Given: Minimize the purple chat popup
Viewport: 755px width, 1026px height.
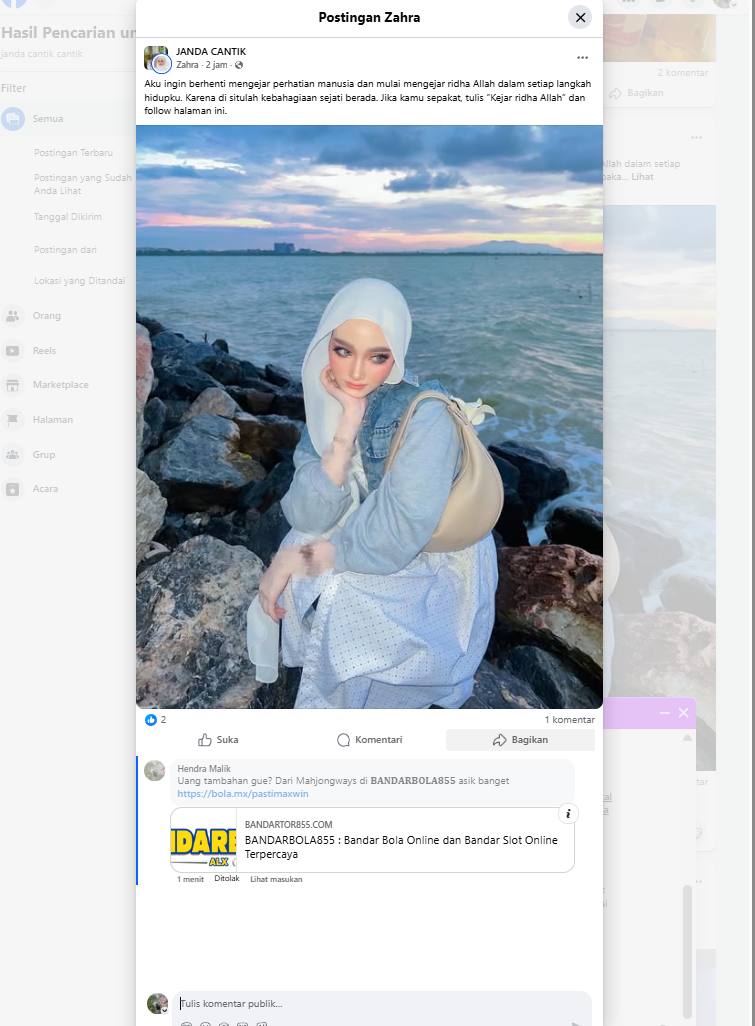Looking at the screenshot, I should [x=665, y=713].
